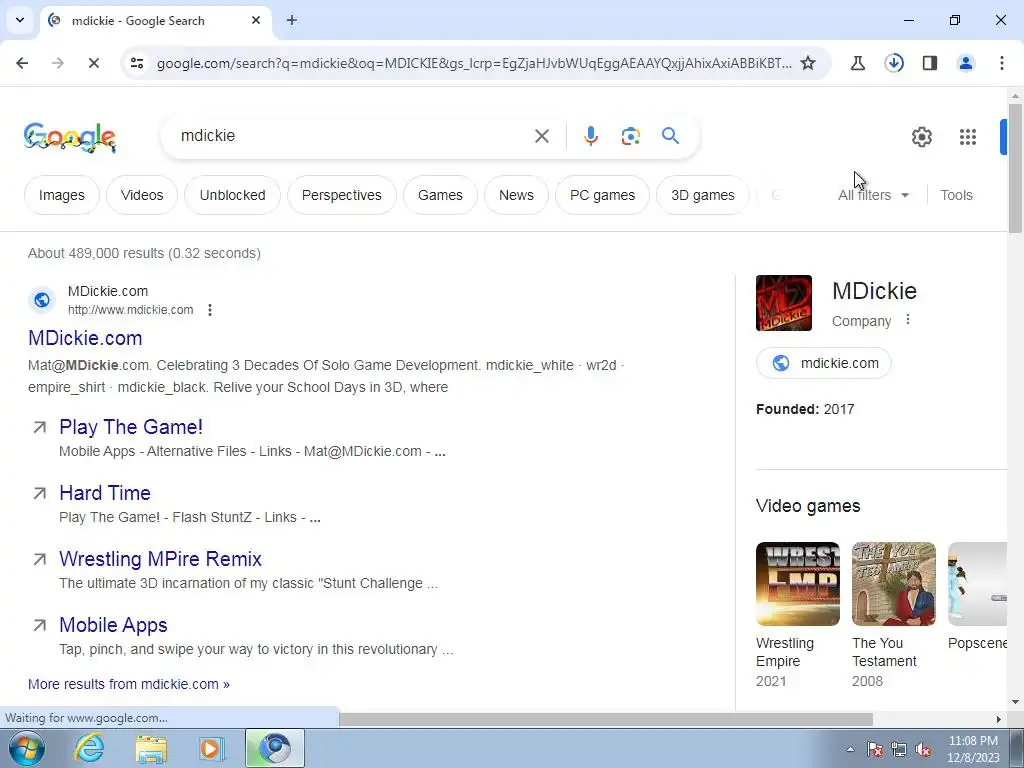This screenshot has width=1024, height=768.
Task: Show hidden system tray icons
Action: tap(850, 749)
